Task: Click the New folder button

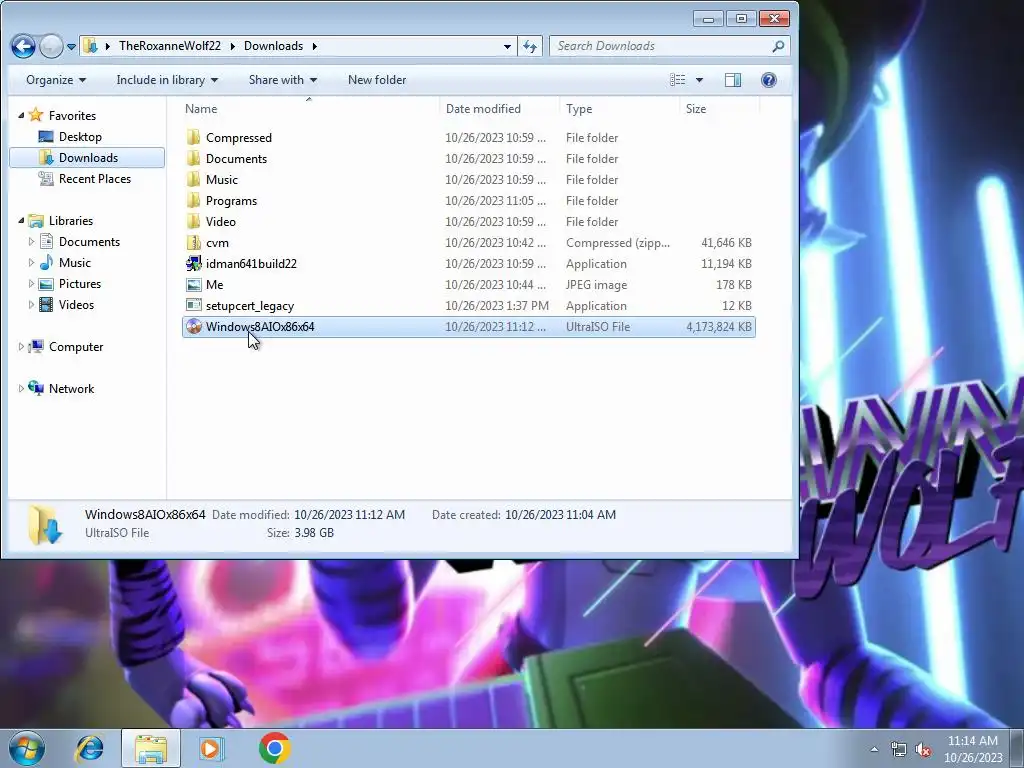Action: click(x=377, y=80)
